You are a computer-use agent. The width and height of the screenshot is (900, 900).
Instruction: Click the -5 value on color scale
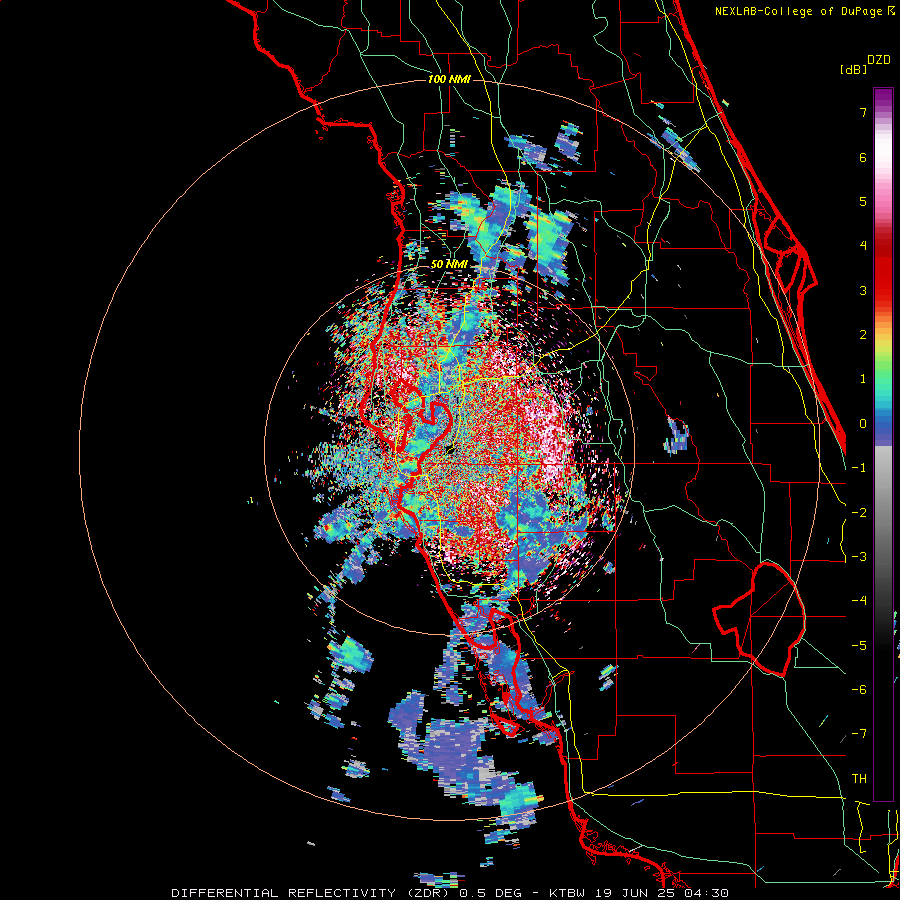pos(859,646)
